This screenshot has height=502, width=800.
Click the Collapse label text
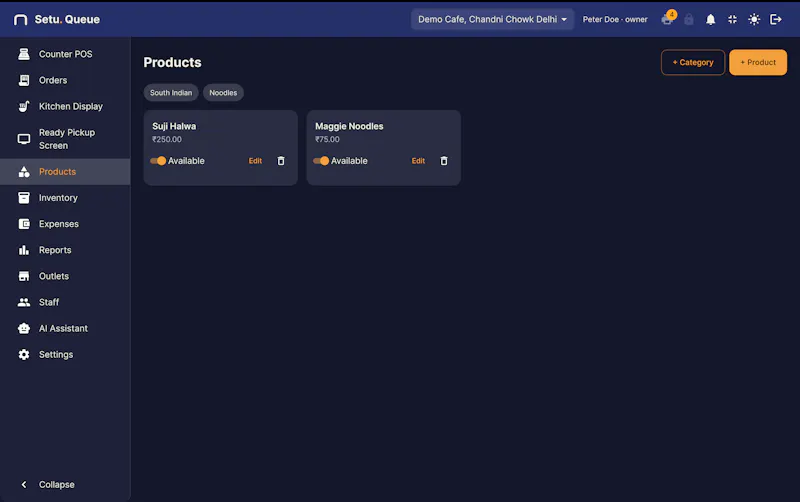tap(57, 484)
